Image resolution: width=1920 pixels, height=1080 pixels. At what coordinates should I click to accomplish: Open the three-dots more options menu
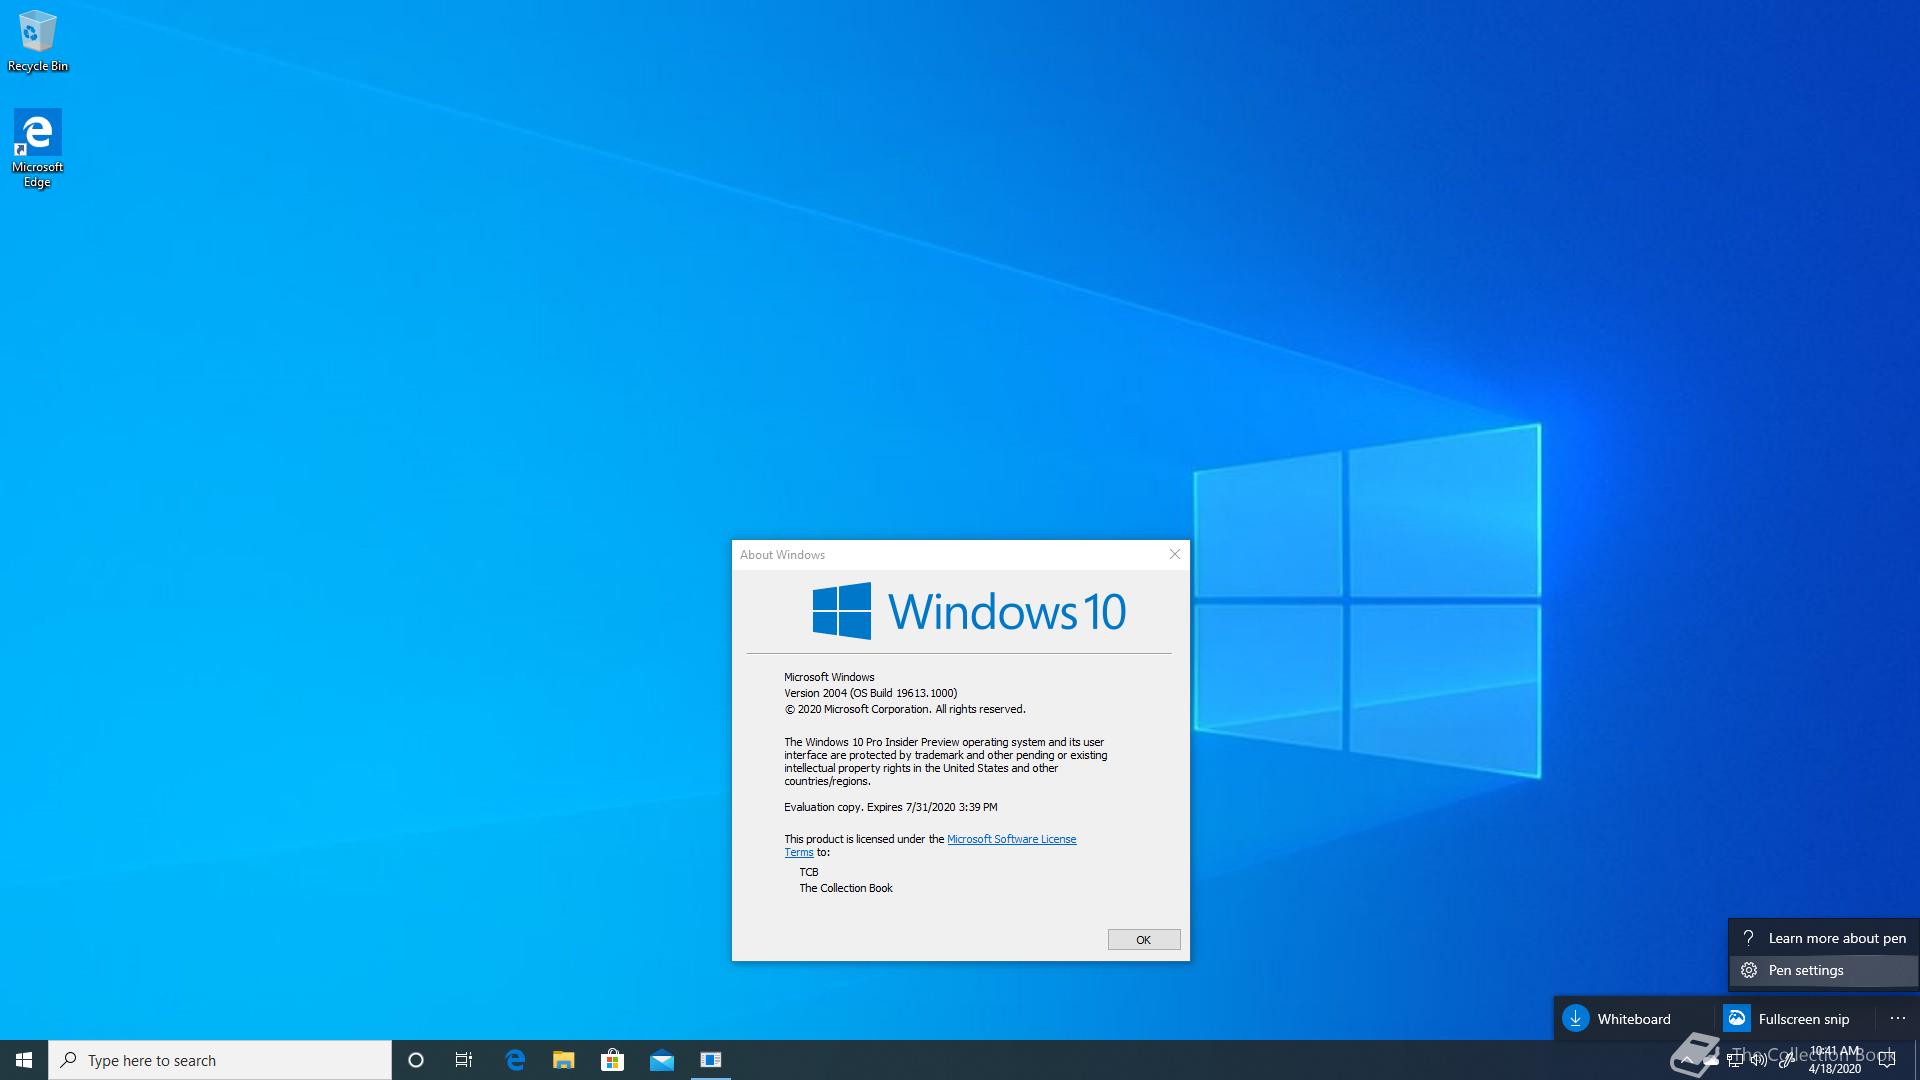coord(1898,1019)
